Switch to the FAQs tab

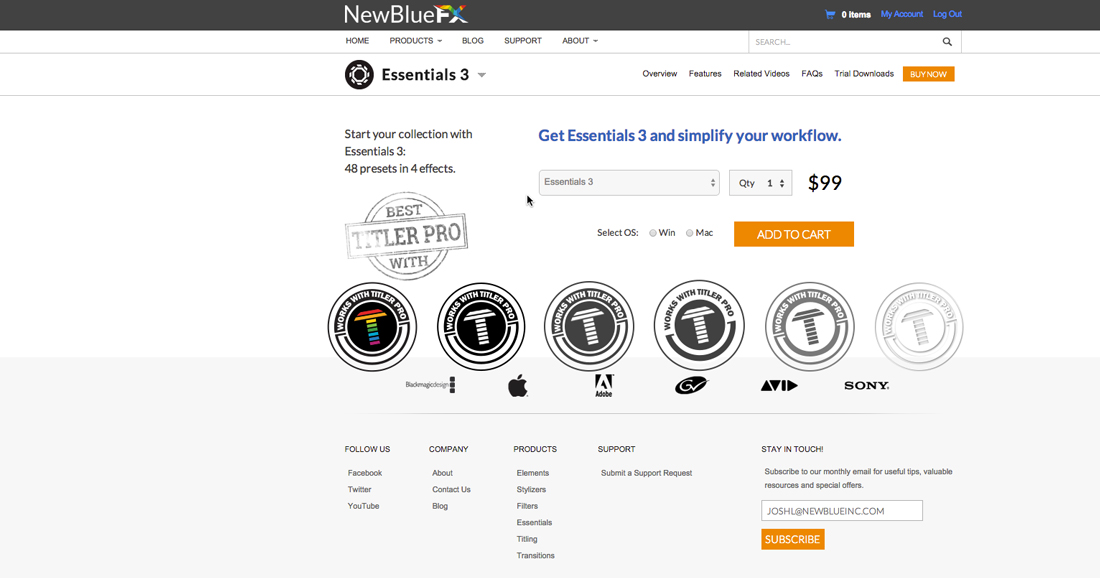812,74
